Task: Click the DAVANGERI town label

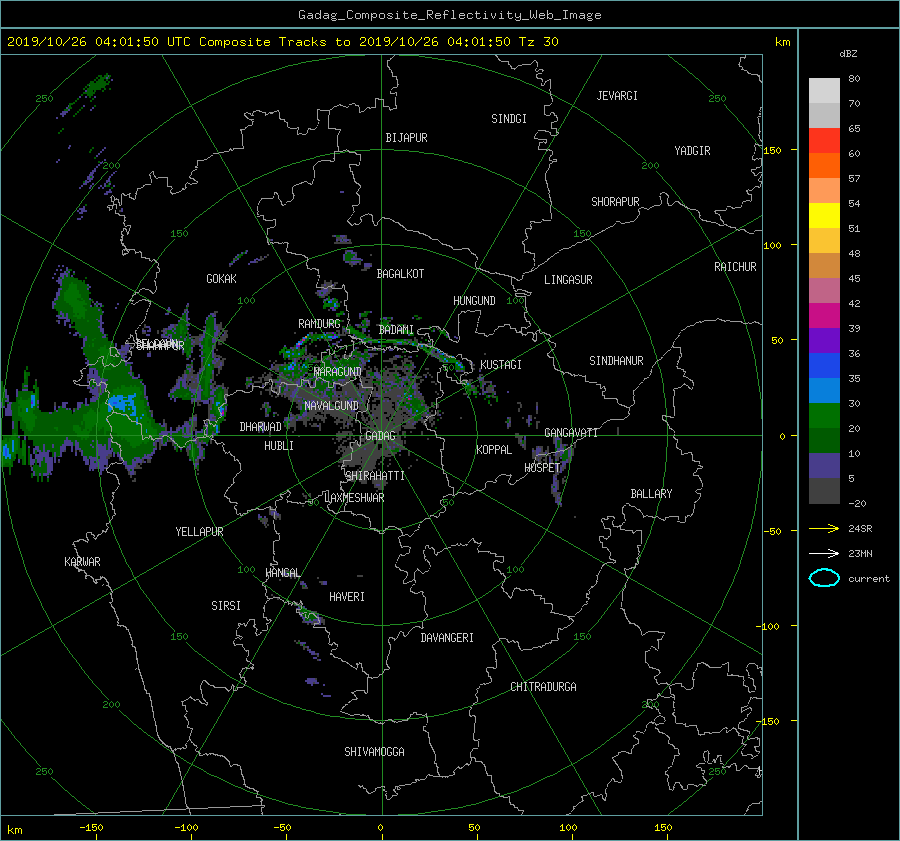Action: [447, 638]
